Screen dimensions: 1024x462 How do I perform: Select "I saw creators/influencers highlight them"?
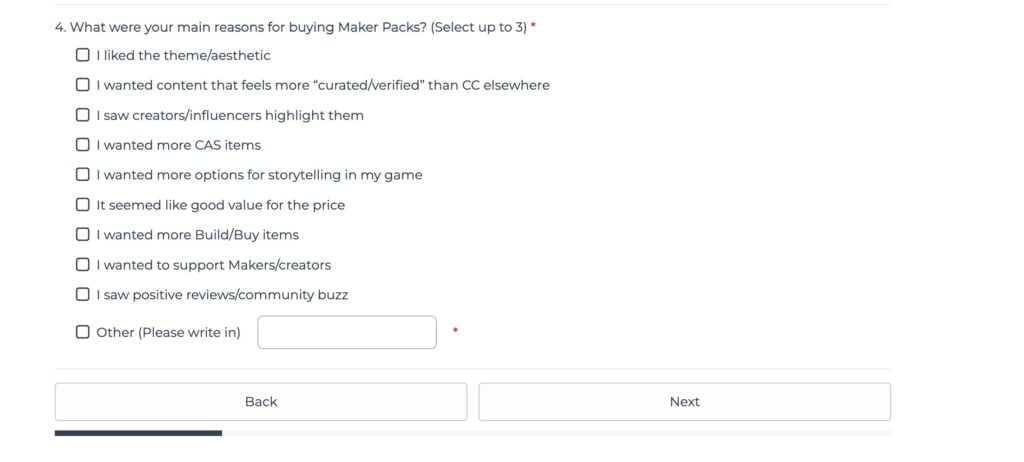(x=83, y=115)
